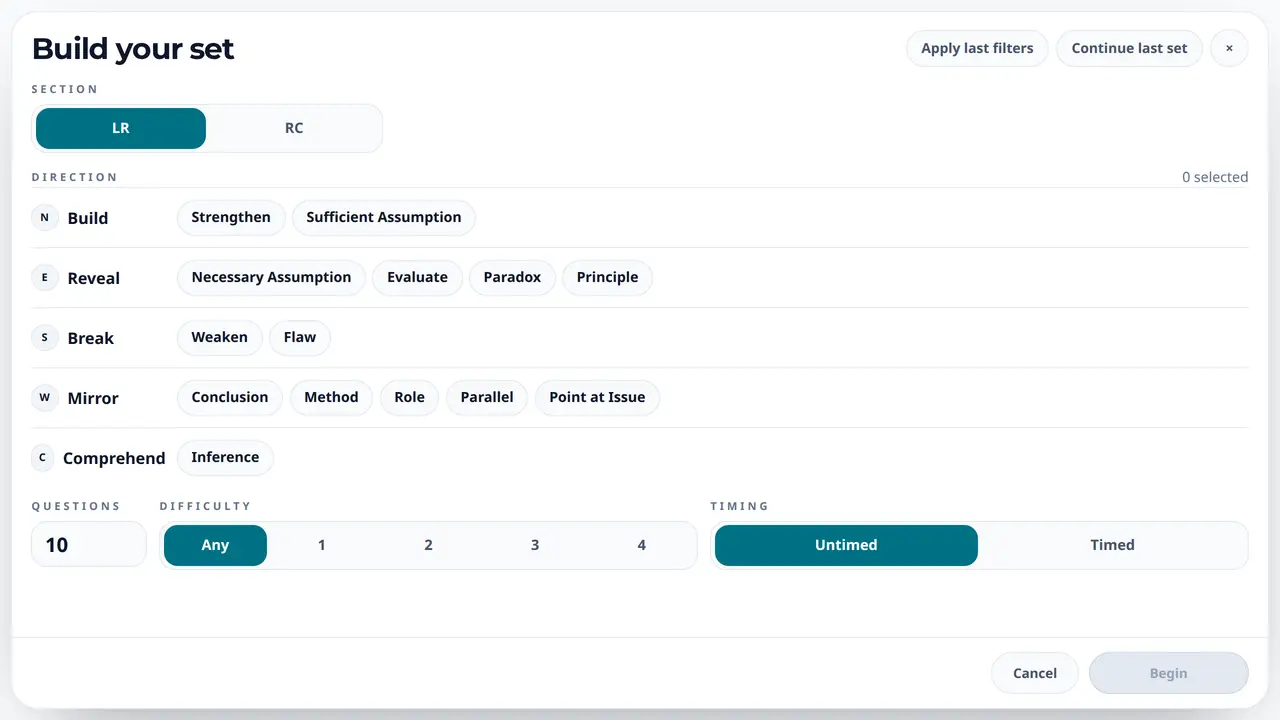Focus the Questions count field
The height and width of the screenshot is (720, 1280).
[89, 545]
